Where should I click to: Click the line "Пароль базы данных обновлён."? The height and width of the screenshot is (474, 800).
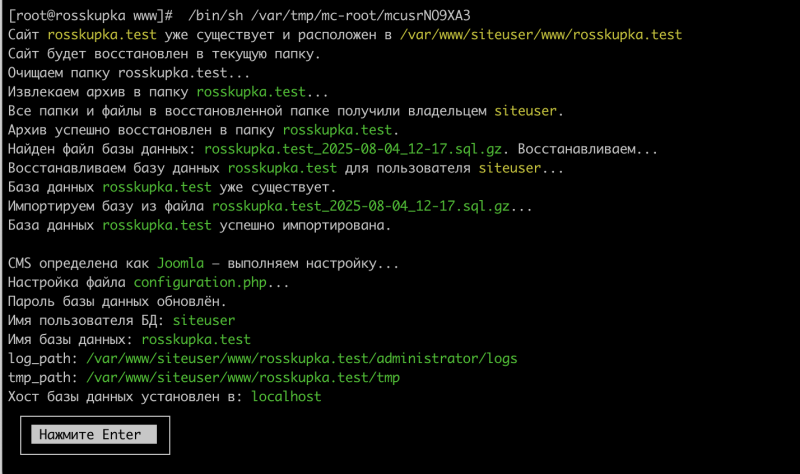point(117,302)
